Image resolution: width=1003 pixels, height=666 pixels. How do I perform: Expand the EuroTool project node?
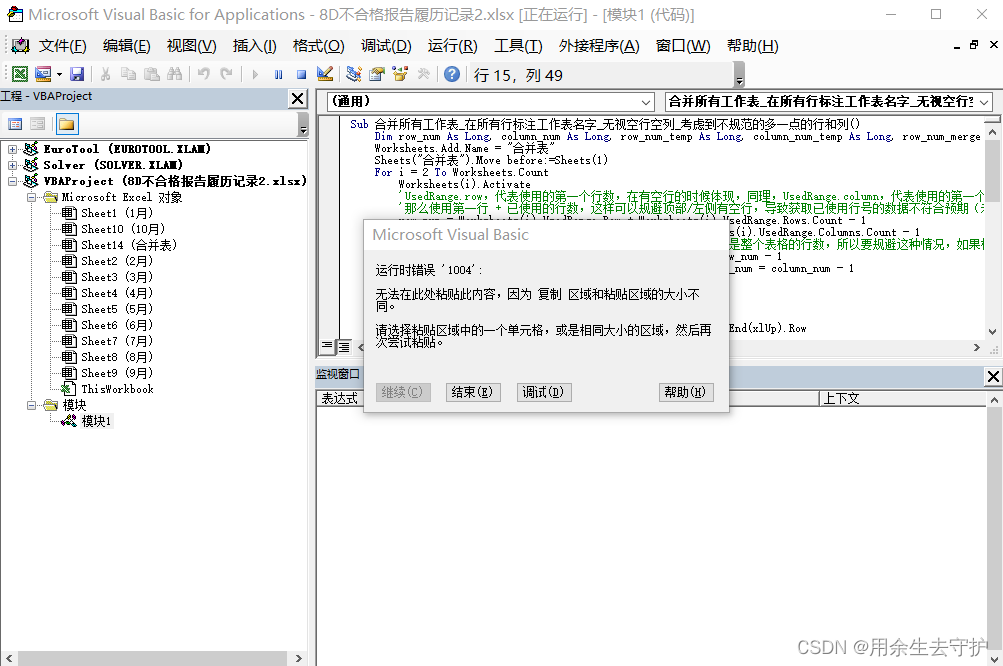coord(12,149)
